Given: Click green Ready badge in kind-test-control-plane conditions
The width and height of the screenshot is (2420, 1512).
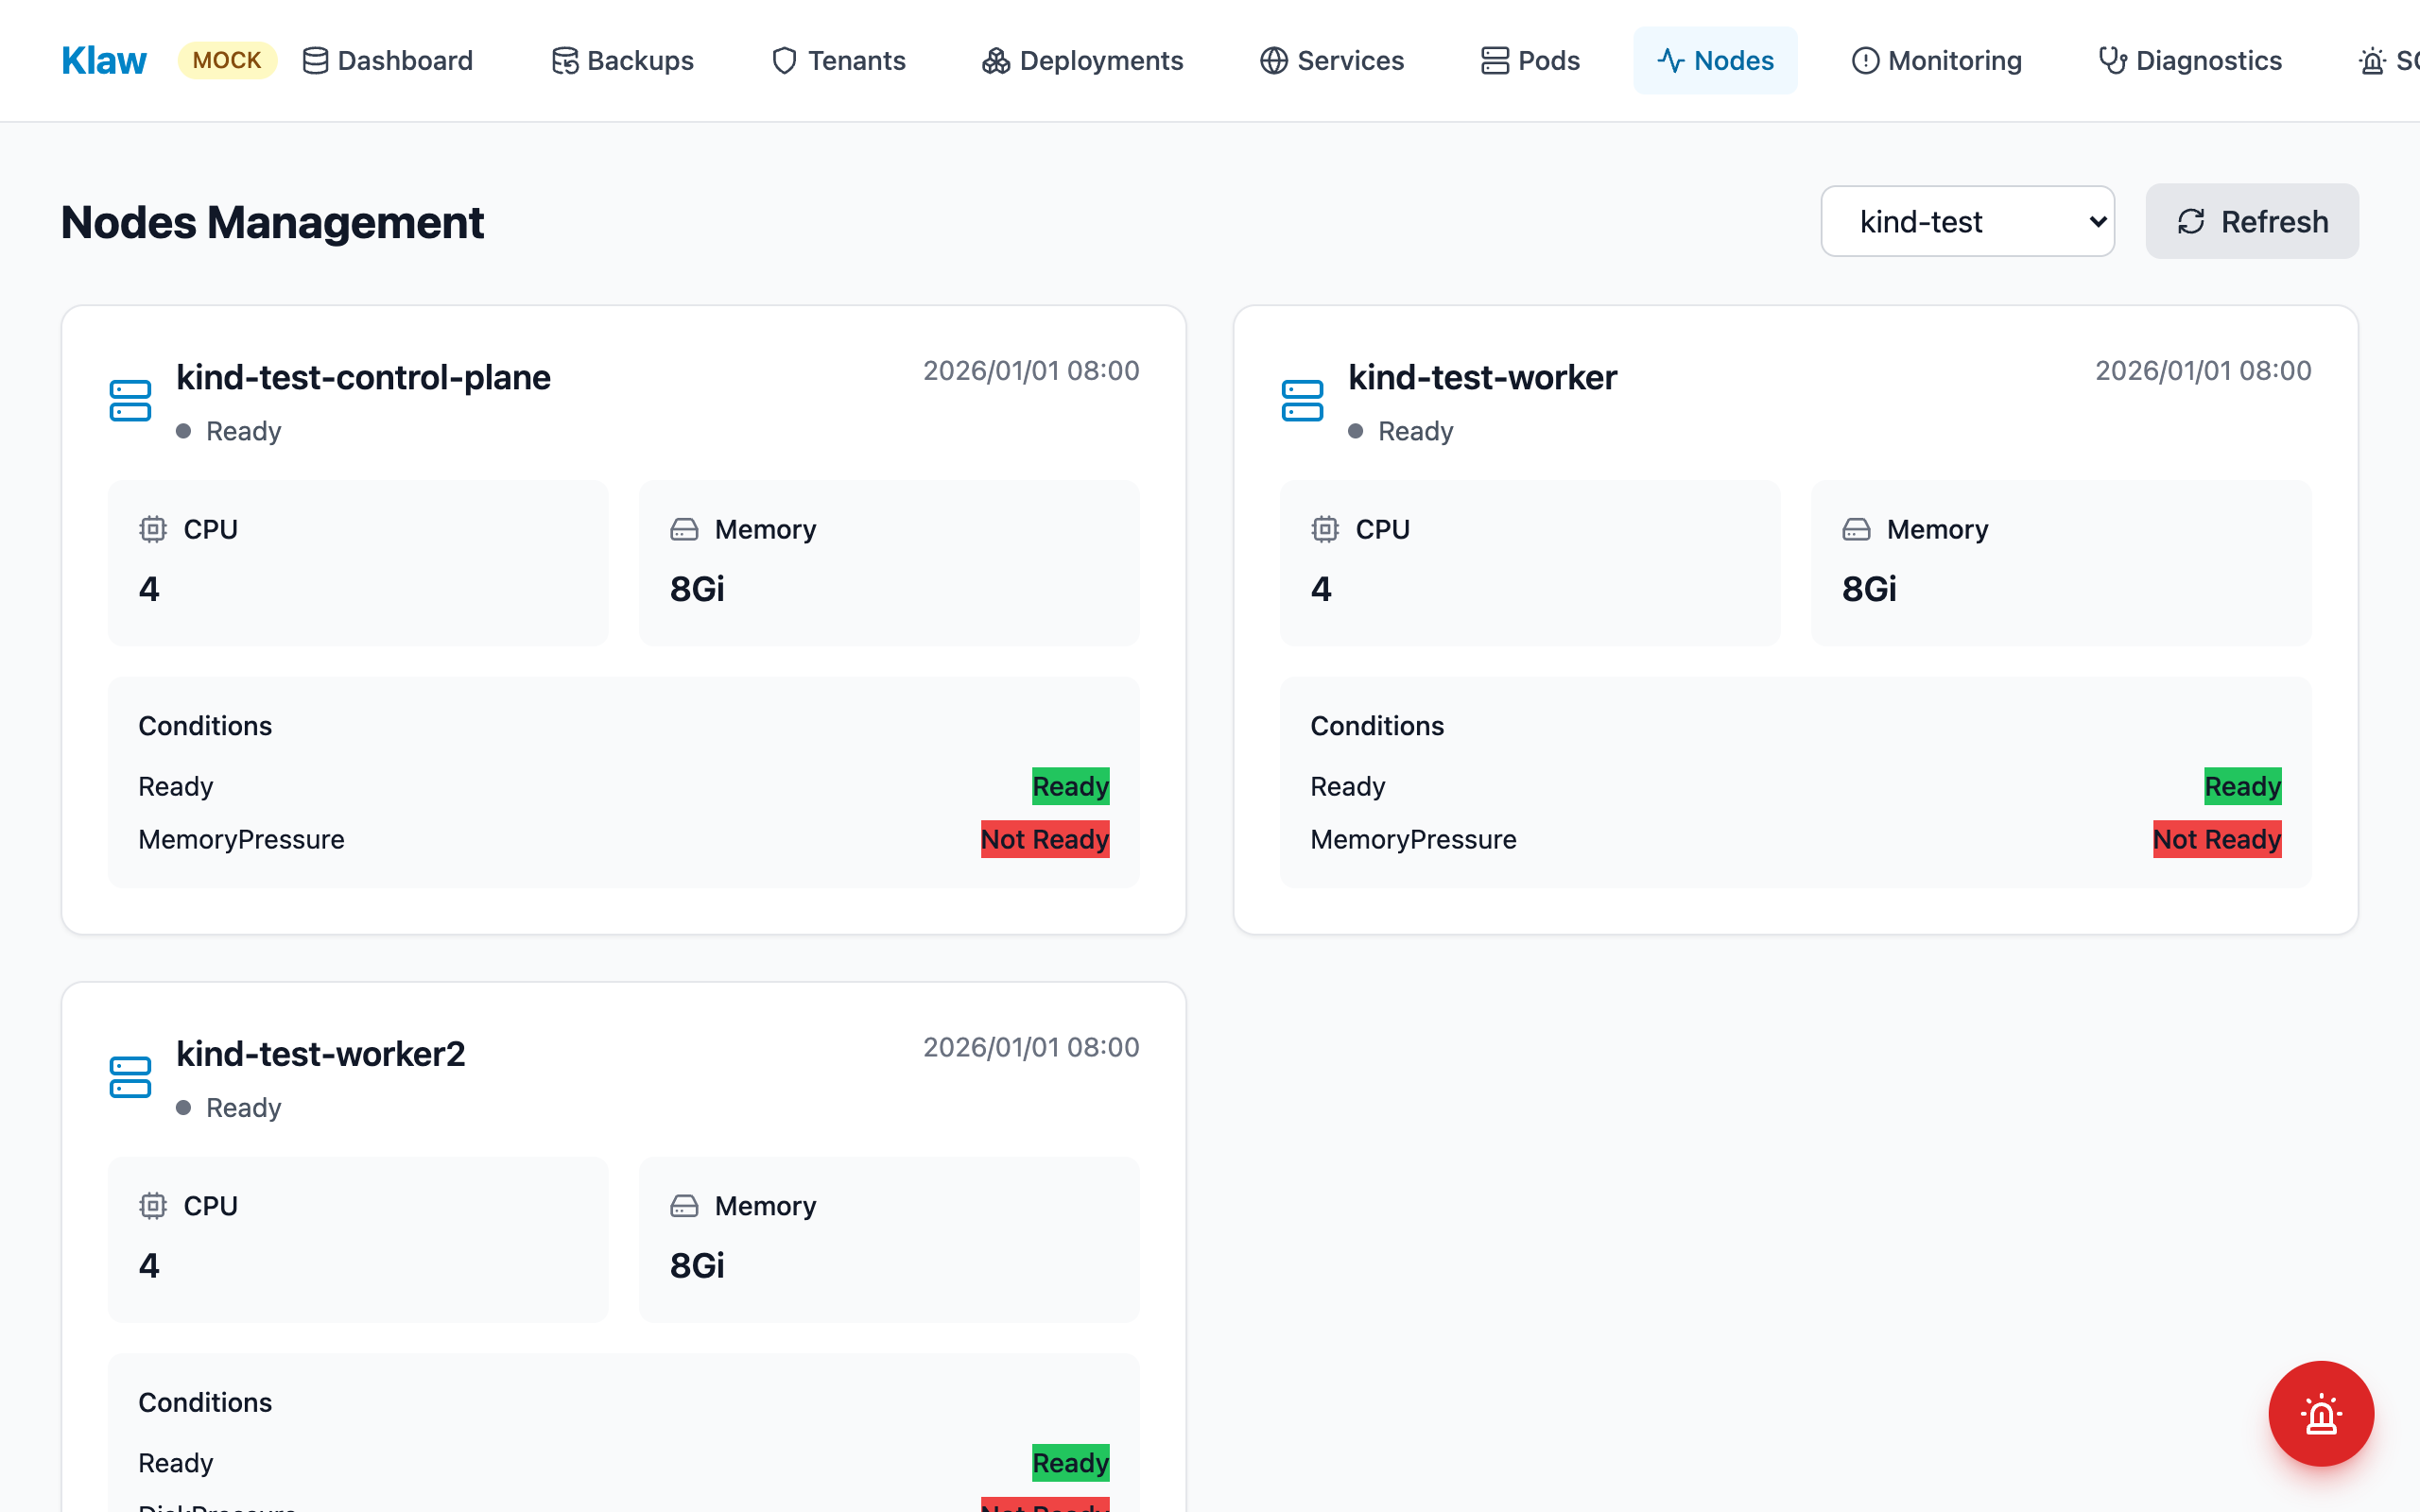Looking at the screenshot, I should [x=1071, y=786].
